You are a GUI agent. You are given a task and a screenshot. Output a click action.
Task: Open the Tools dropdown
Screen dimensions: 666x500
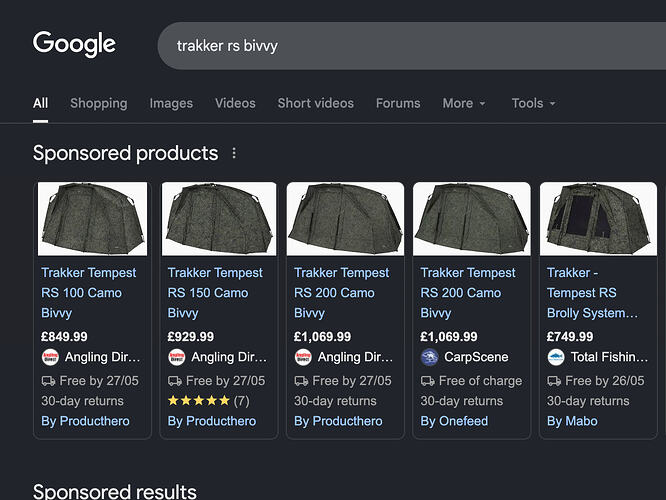click(x=533, y=103)
